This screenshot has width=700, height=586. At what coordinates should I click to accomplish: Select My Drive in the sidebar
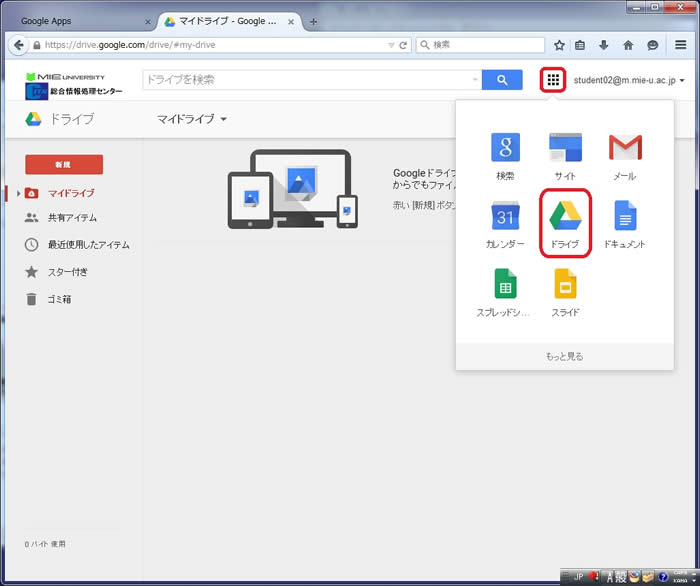[x=71, y=193]
